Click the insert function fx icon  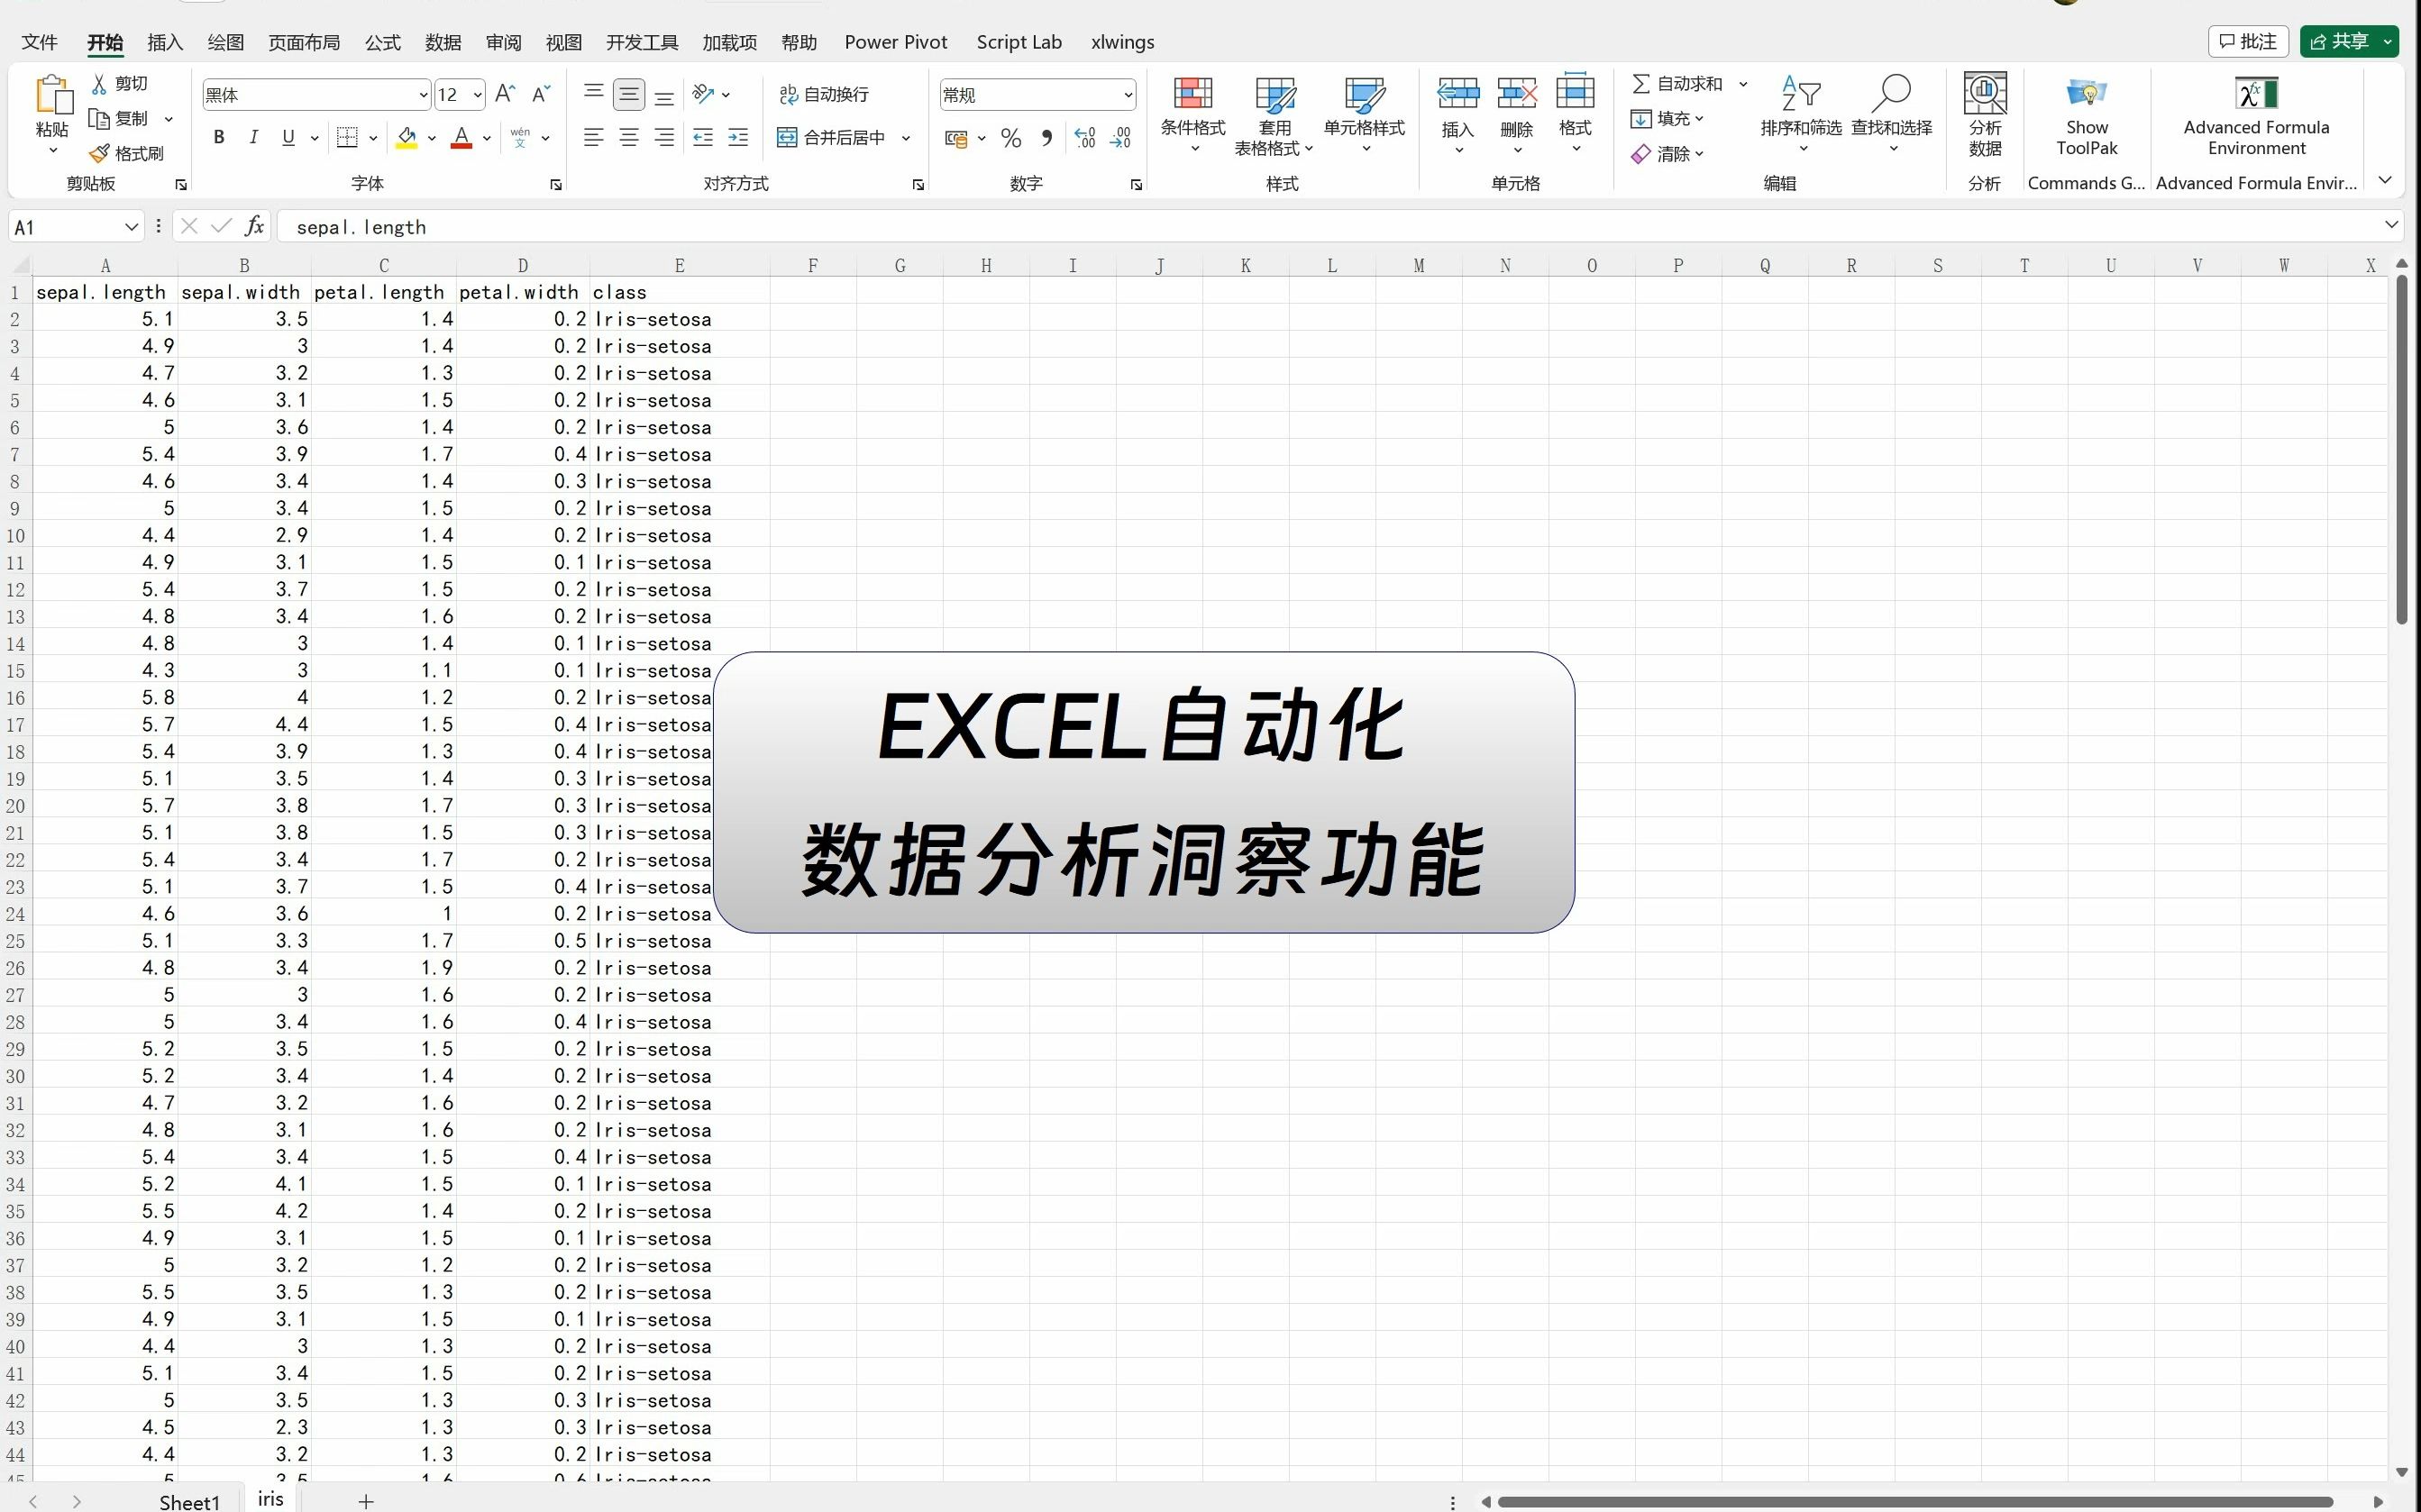255,226
